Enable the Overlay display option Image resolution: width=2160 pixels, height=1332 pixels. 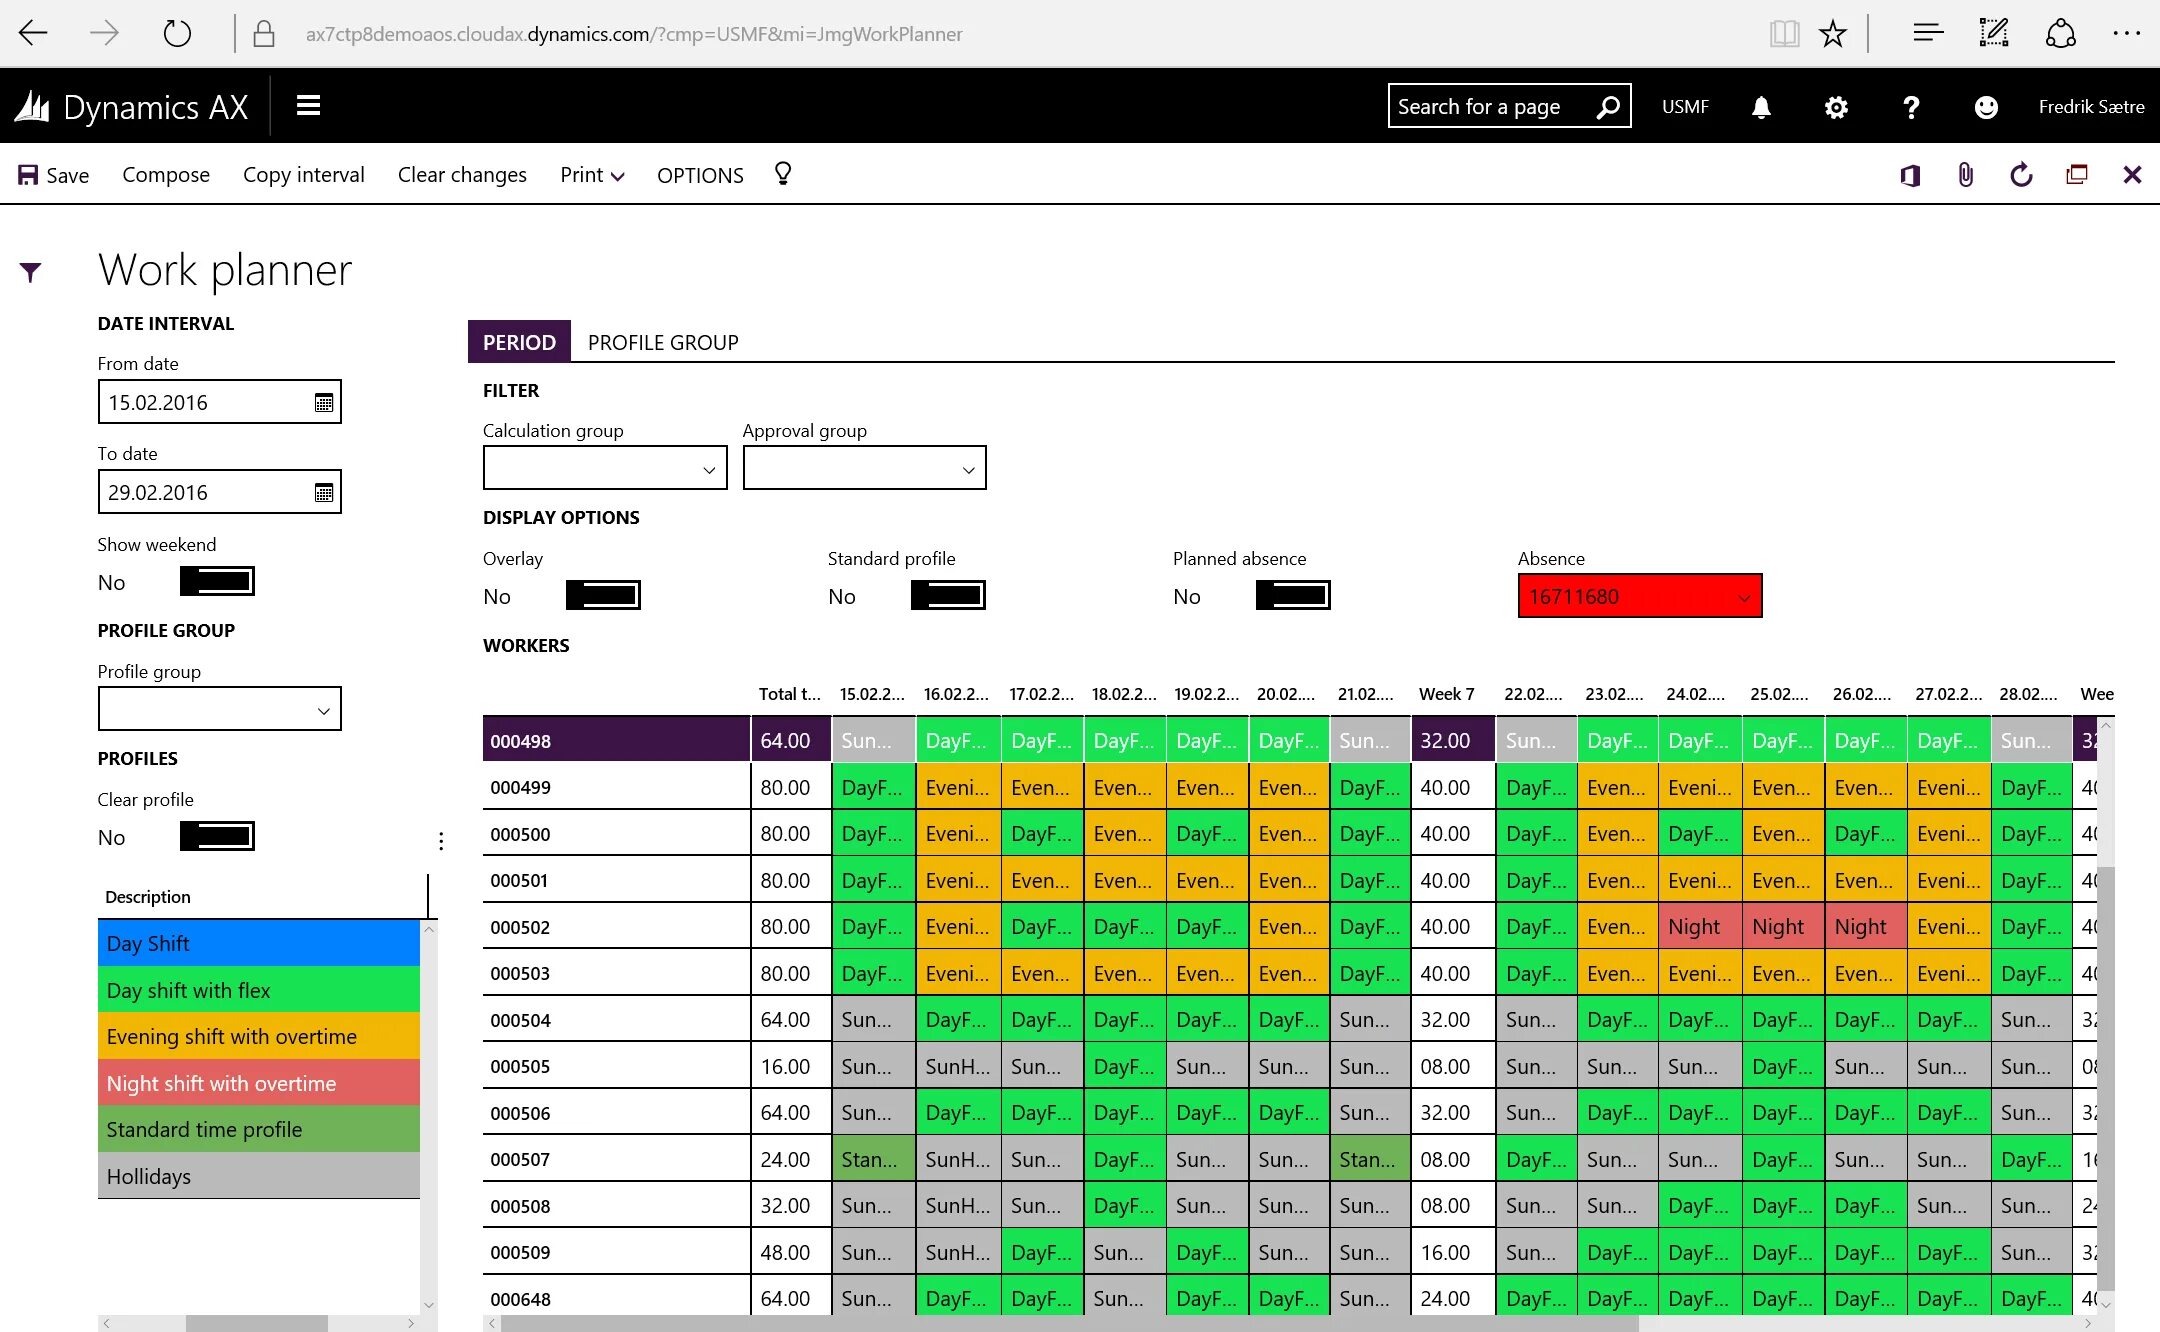(x=603, y=596)
